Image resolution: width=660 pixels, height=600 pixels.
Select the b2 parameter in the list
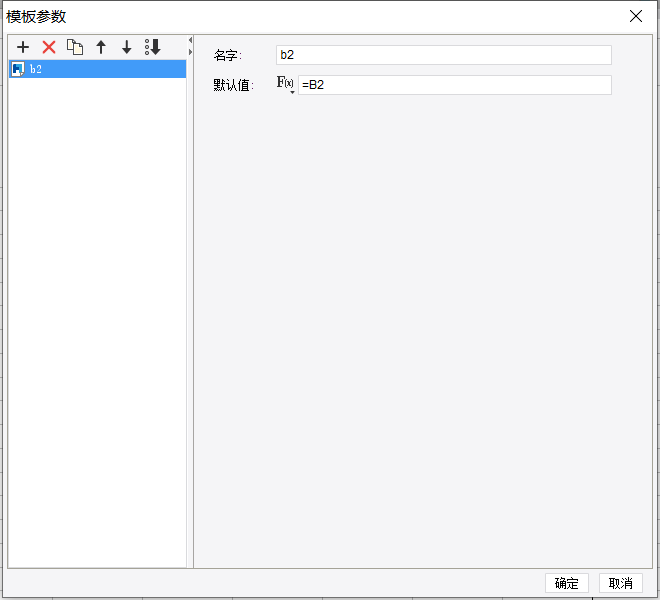pyautogui.click(x=97, y=69)
